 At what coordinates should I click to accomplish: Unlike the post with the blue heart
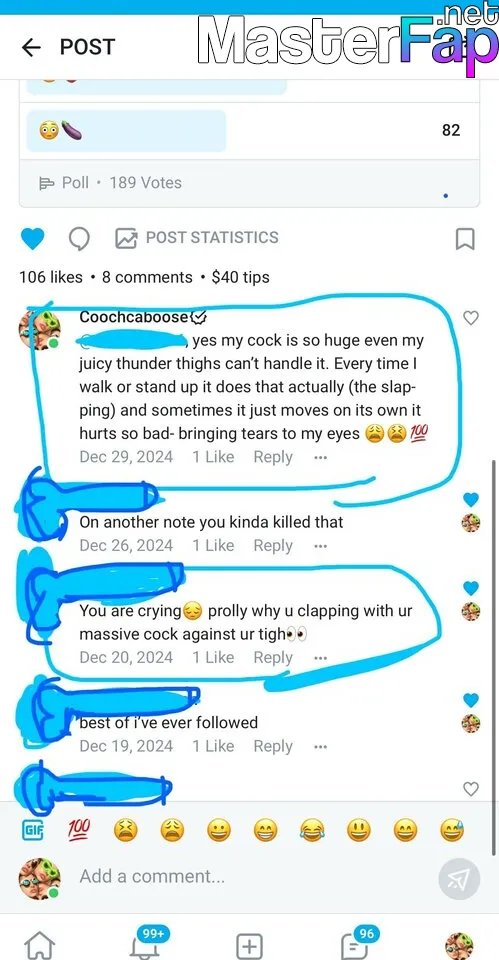pyautogui.click(x=32, y=238)
